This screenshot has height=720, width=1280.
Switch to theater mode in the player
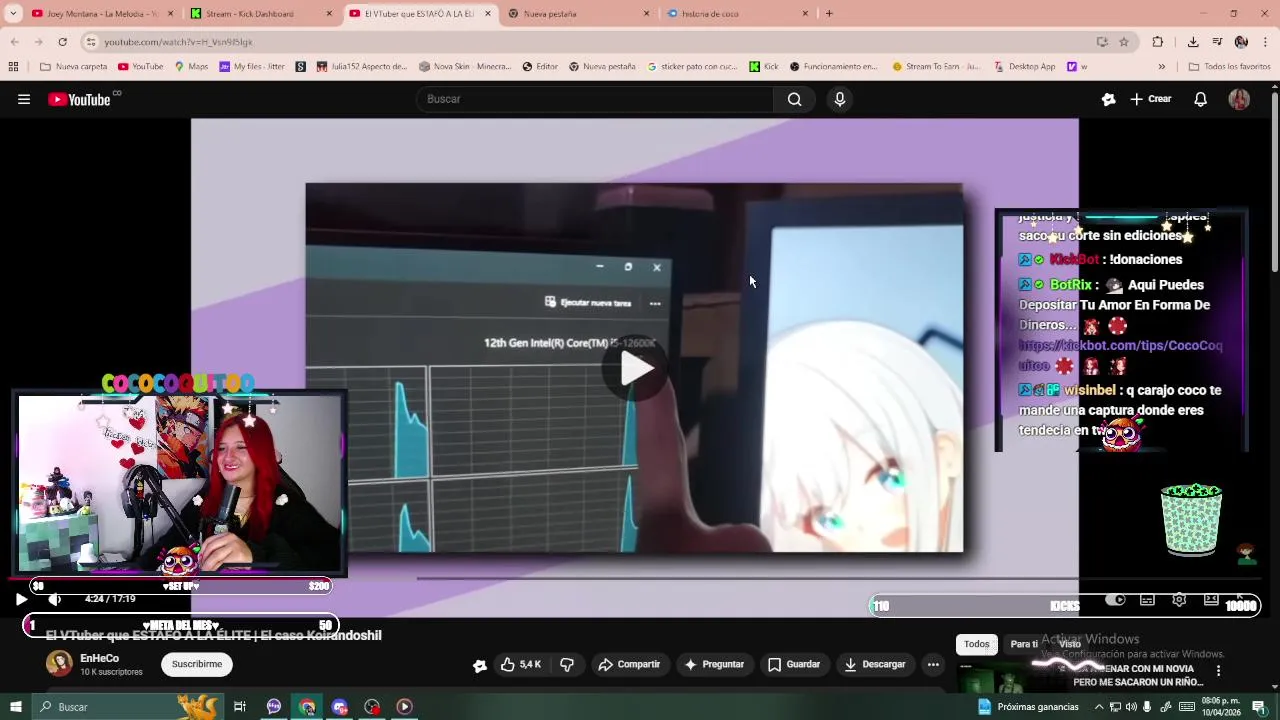click(1211, 600)
